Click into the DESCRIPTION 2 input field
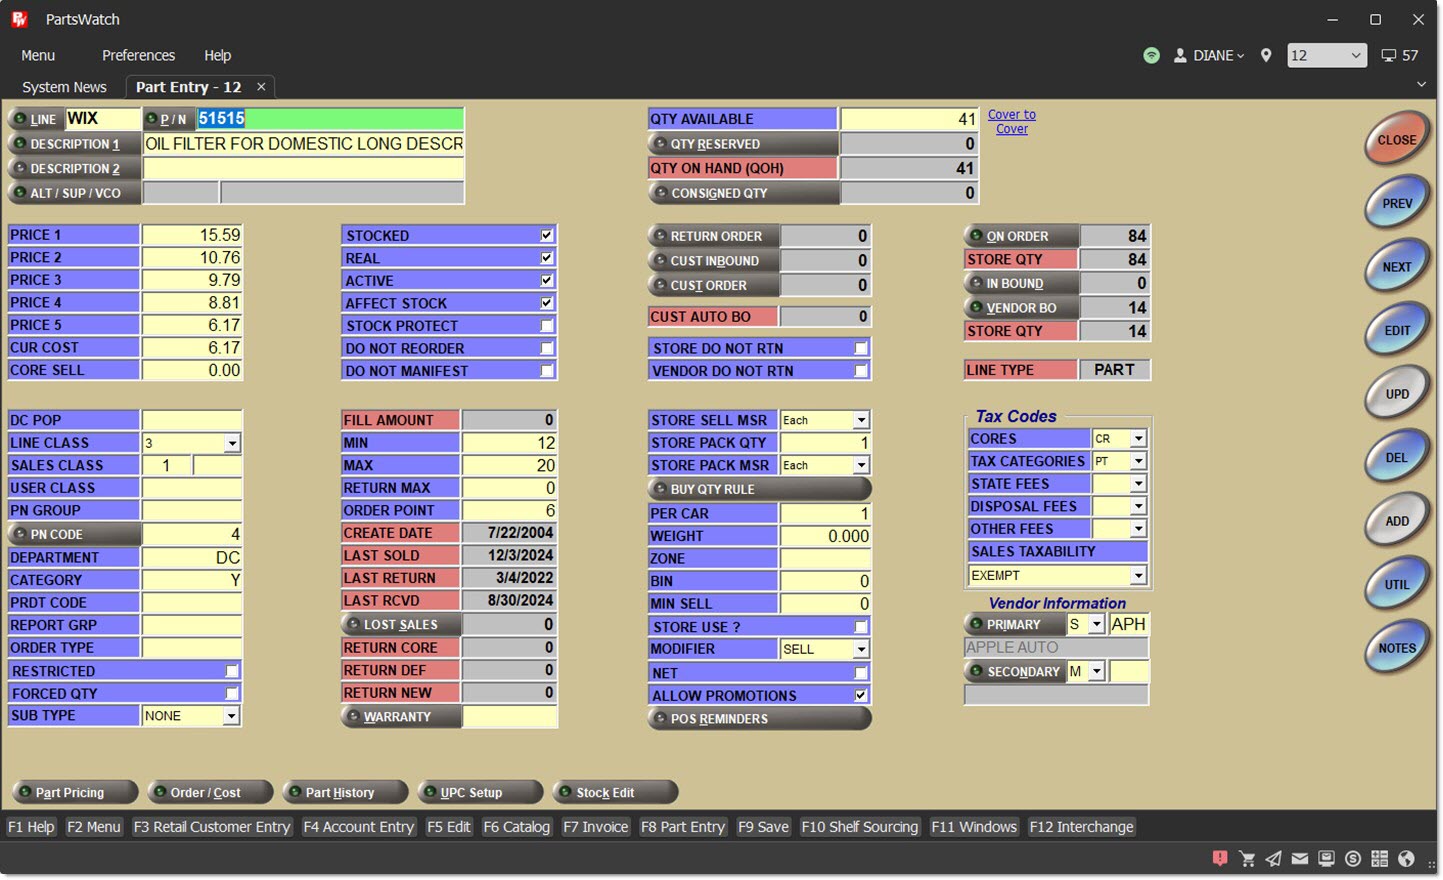Viewport: 1443px width, 880px height. coord(303,169)
